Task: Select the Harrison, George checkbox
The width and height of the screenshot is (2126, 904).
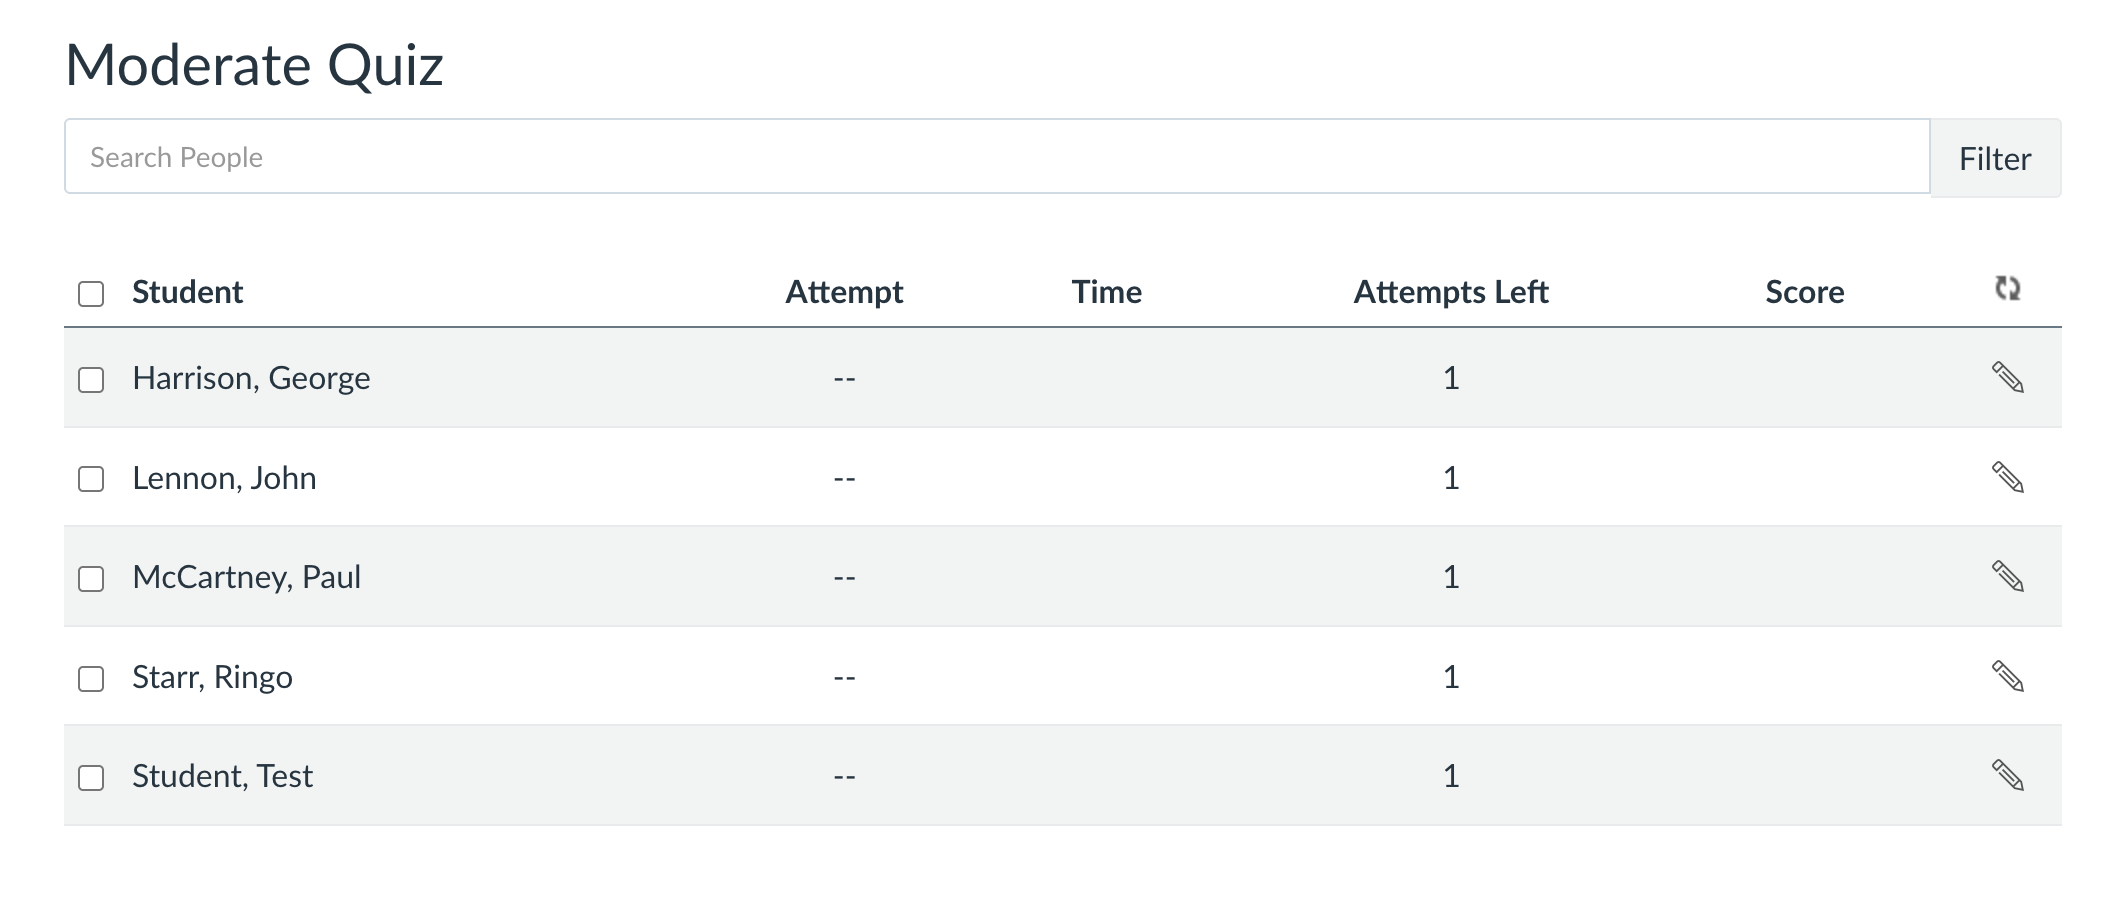Action: [x=91, y=380]
